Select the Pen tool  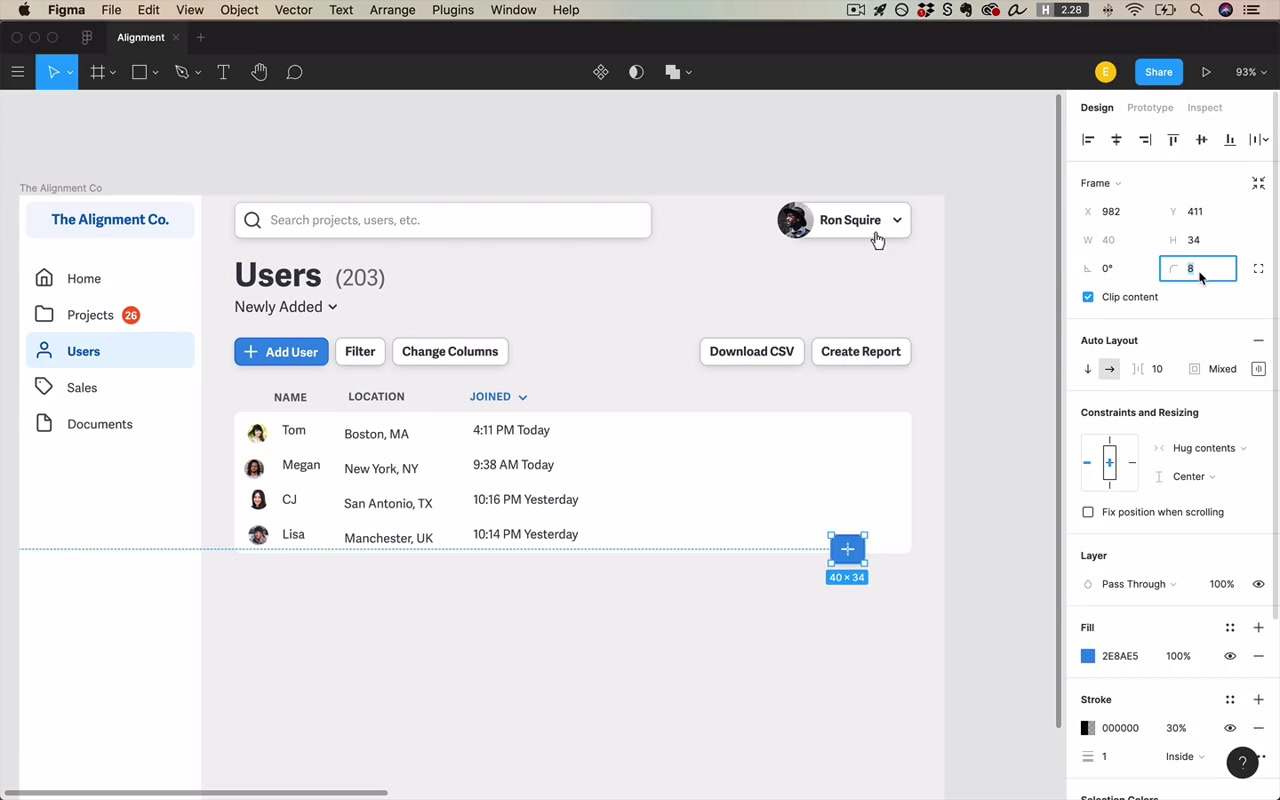point(181,72)
